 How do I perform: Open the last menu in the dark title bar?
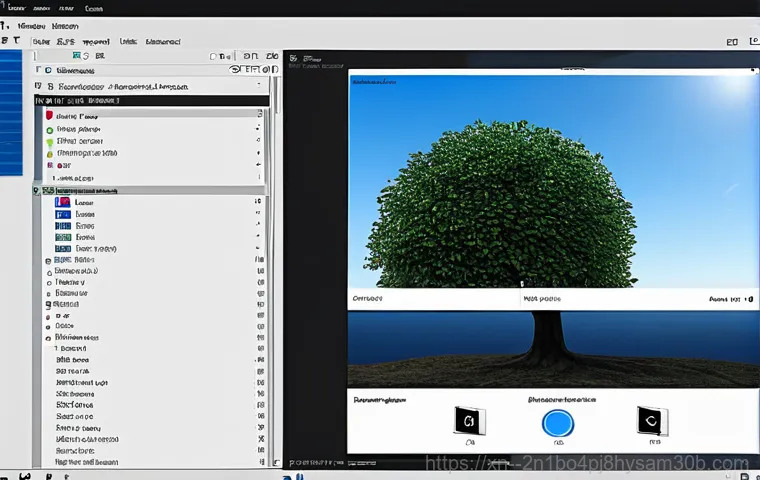pos(94,9)
